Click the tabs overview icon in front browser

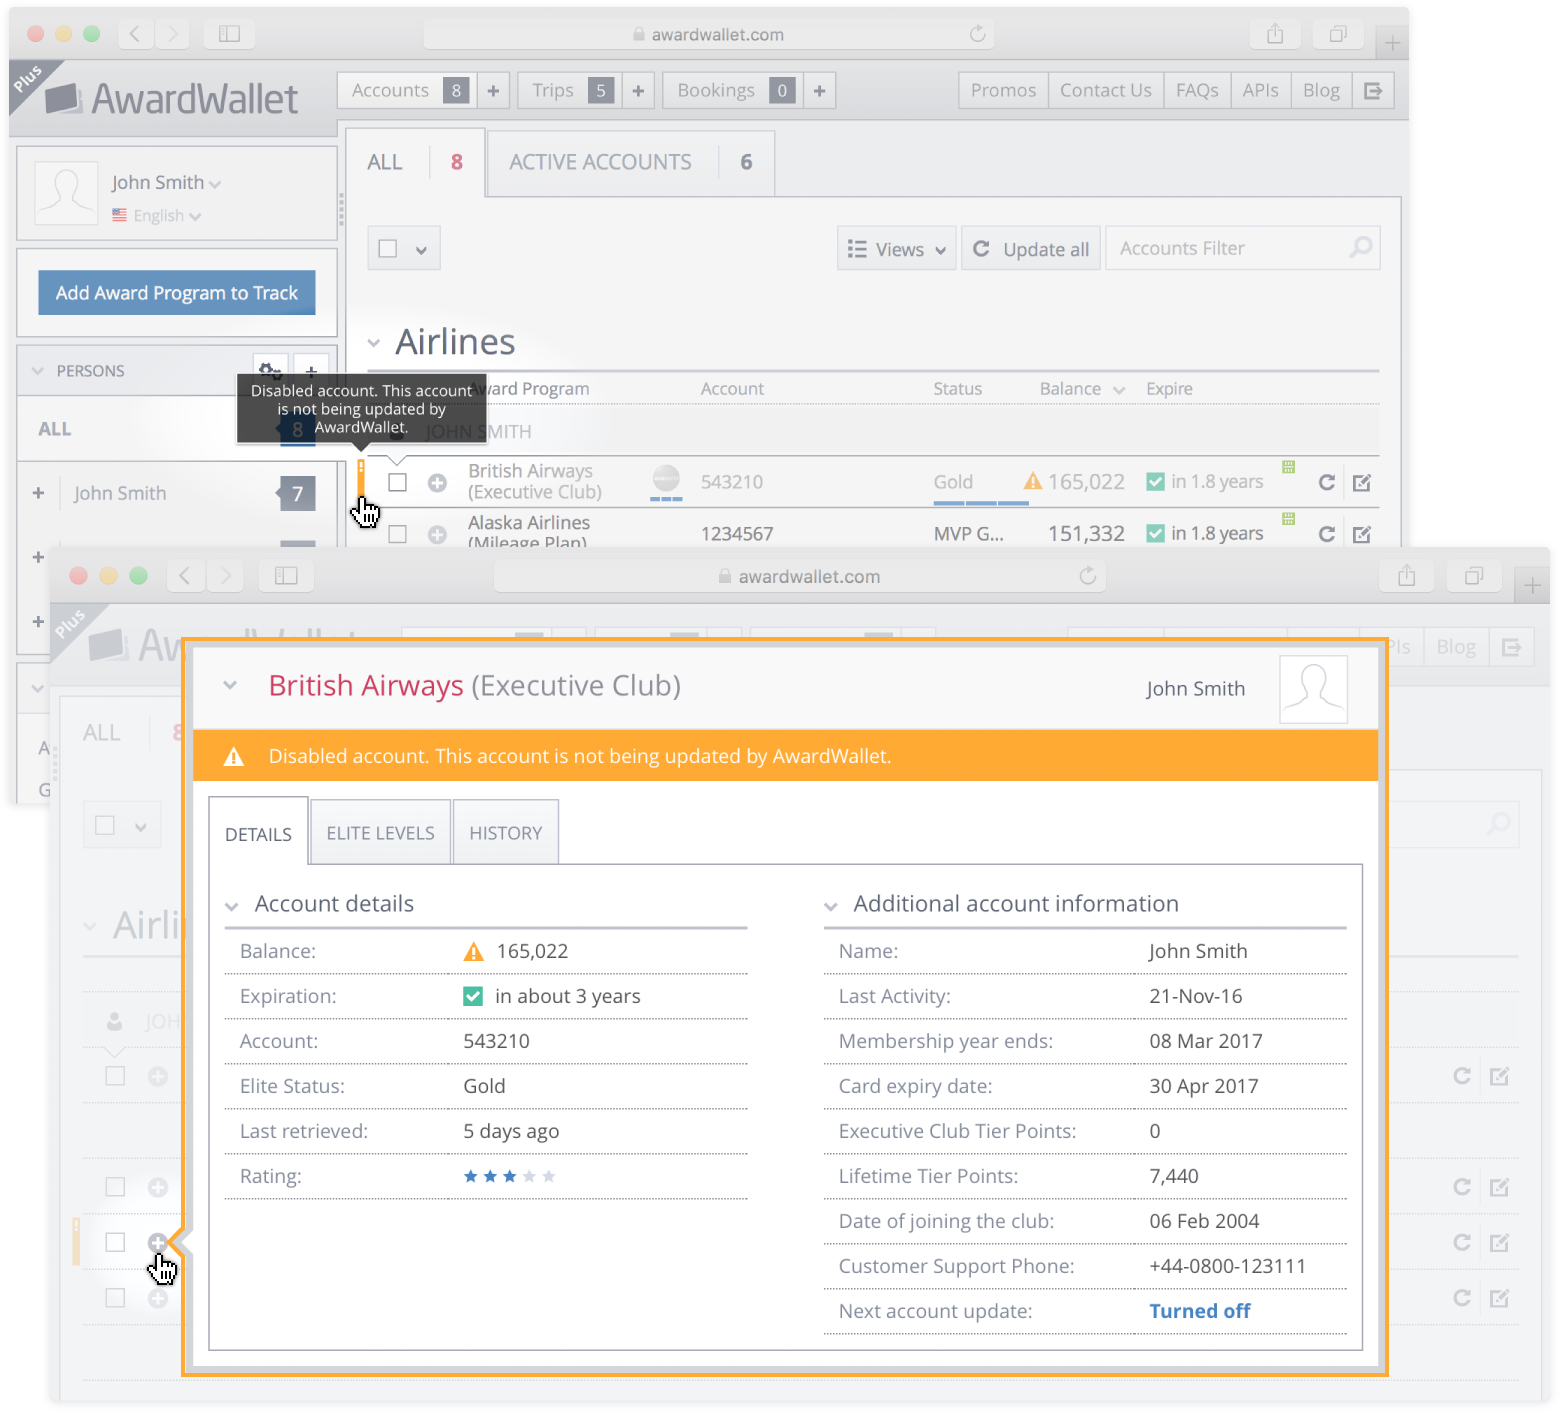pyautogui.click(x=1474, y=576)
